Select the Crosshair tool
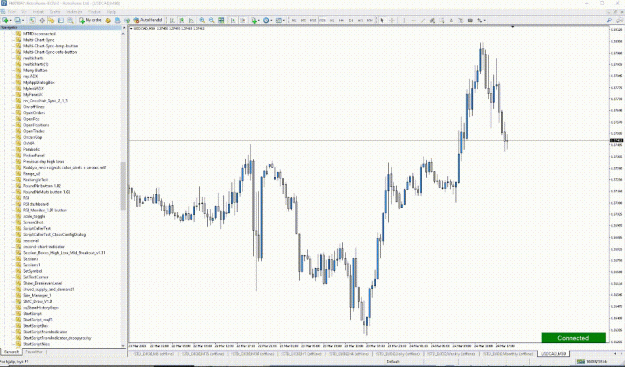625x367 pixels. tap(392, 20)
